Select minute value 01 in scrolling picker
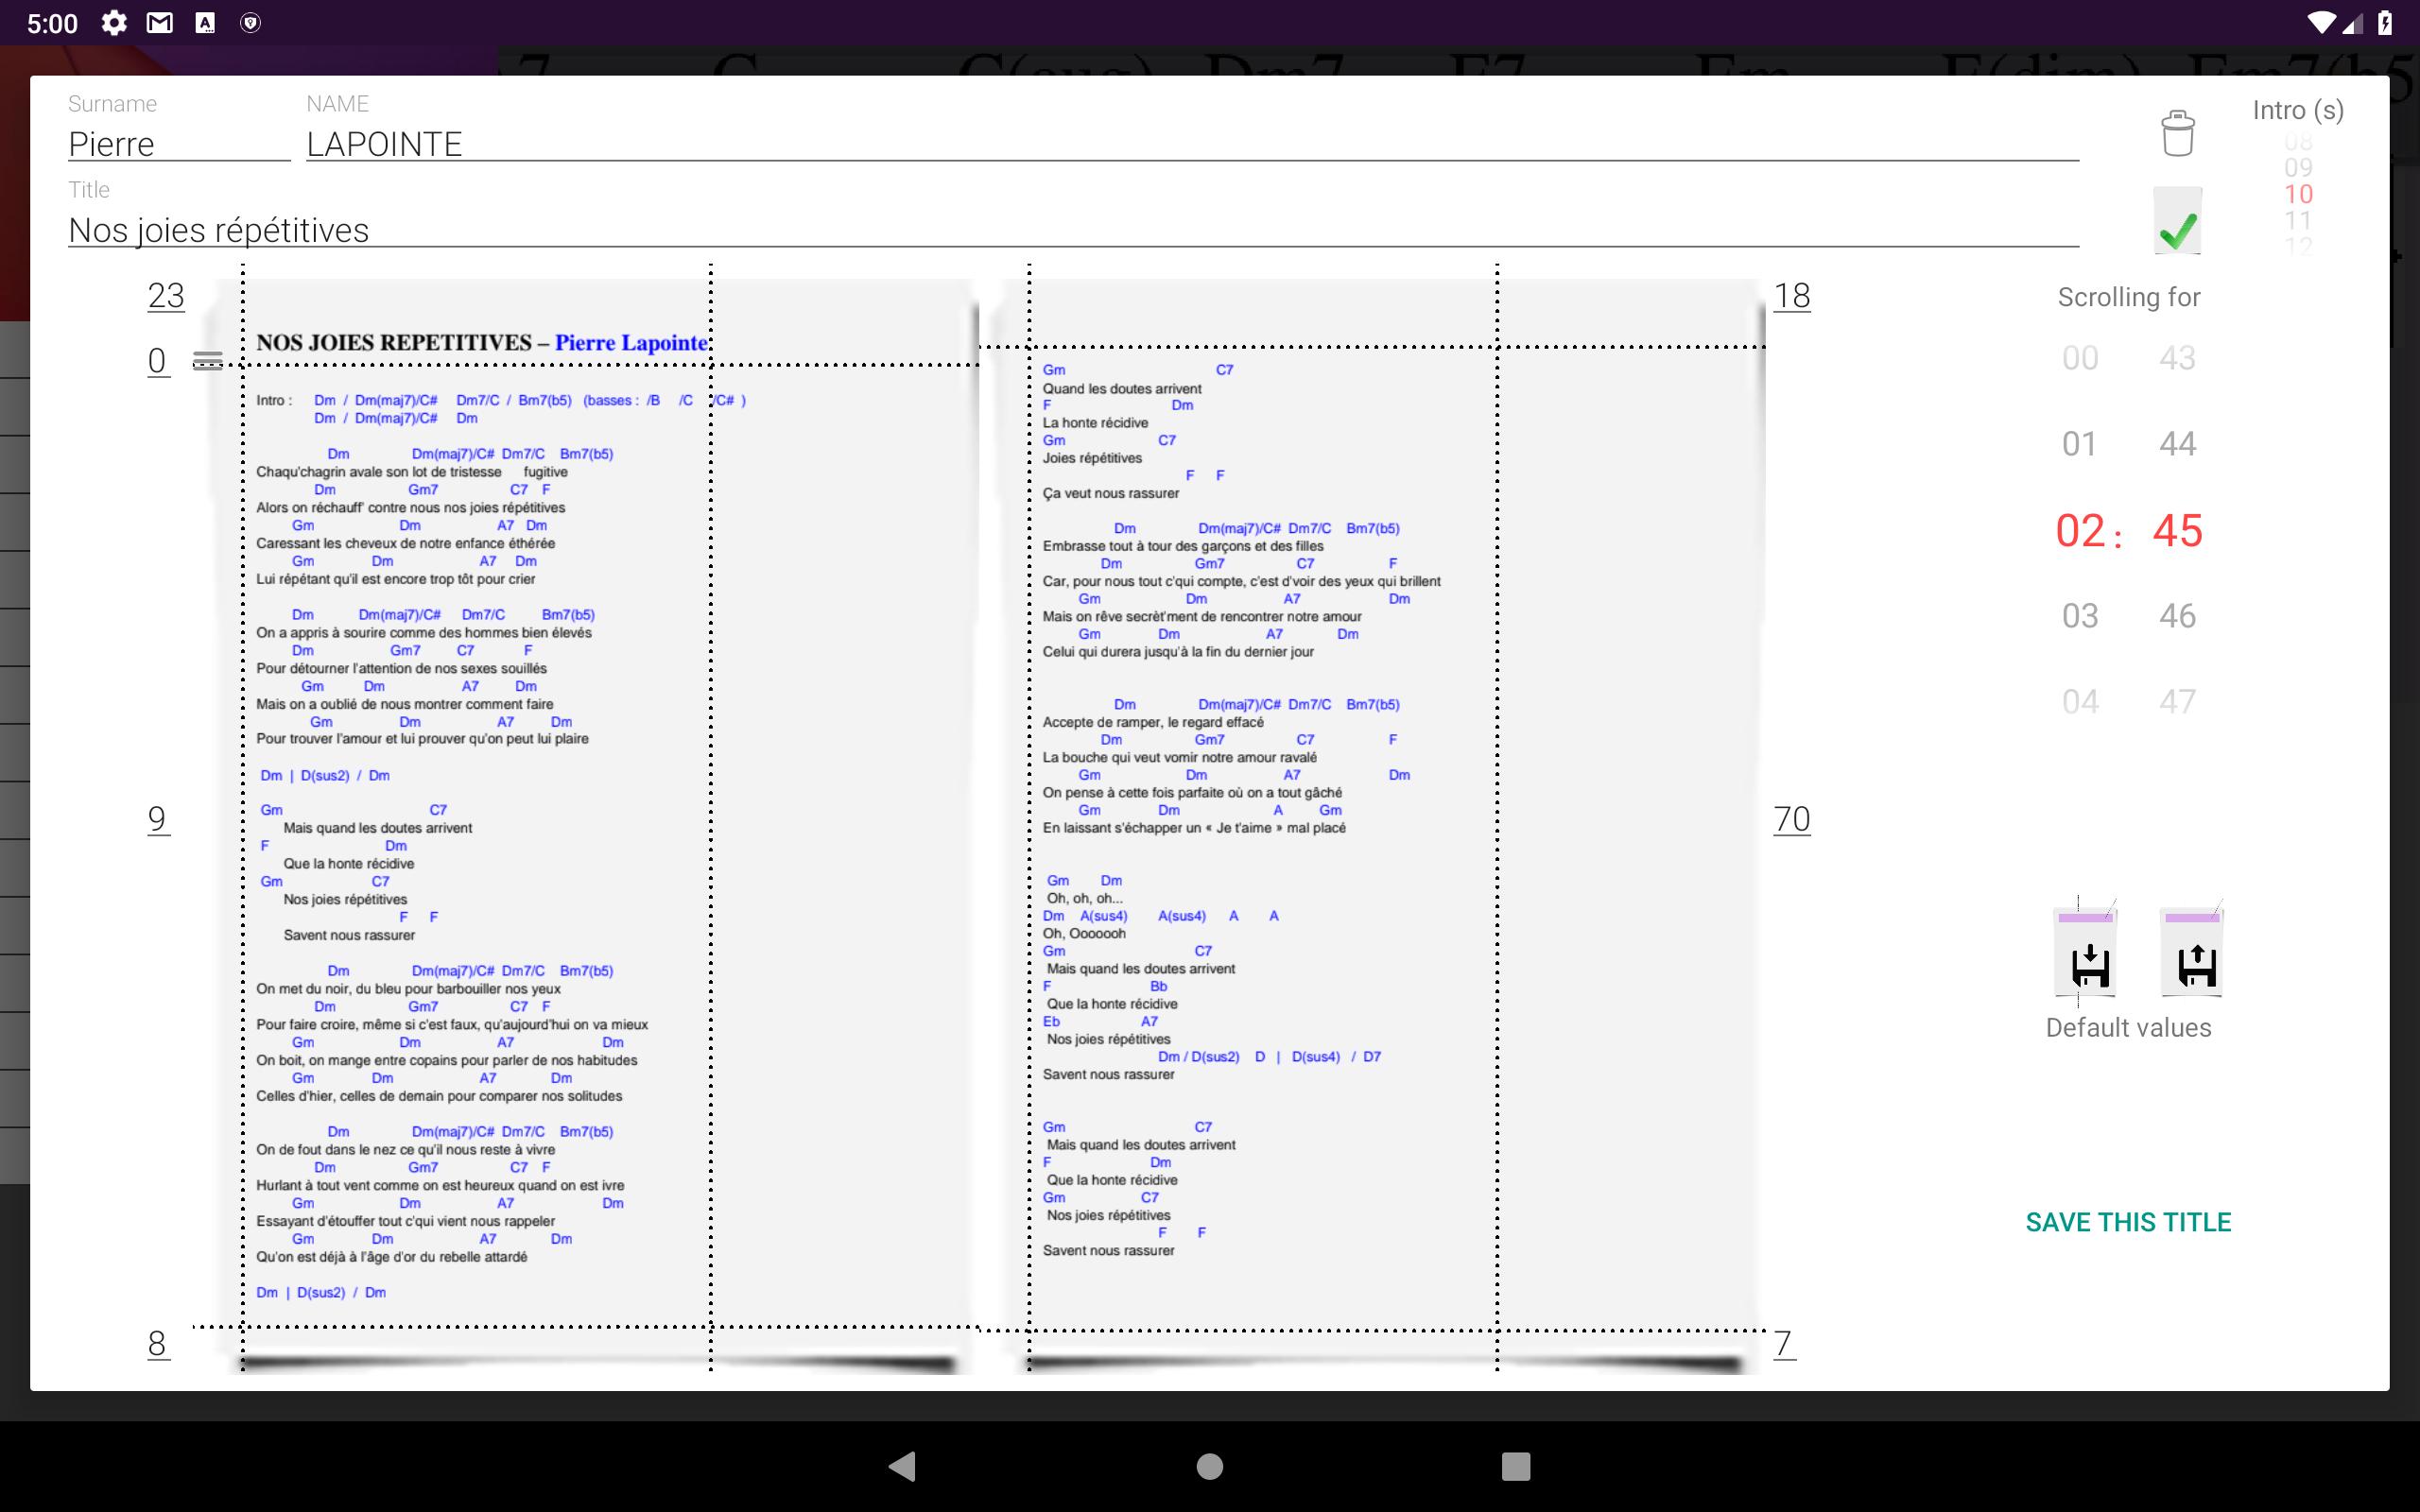 click(x=2079, y=444)
